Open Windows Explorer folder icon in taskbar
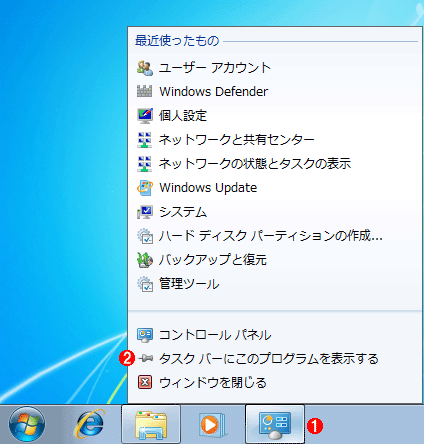This screenshot has height=444, width=424. coord(151,424)
